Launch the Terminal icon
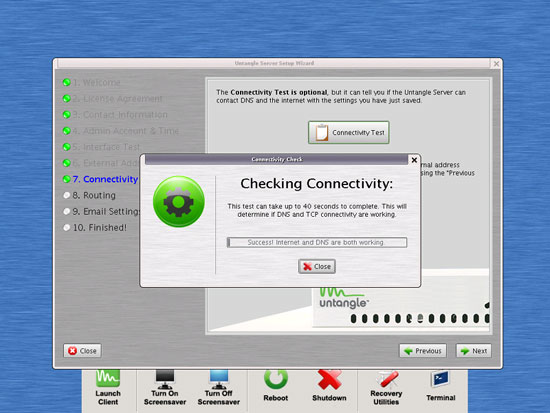 point(441,386)
